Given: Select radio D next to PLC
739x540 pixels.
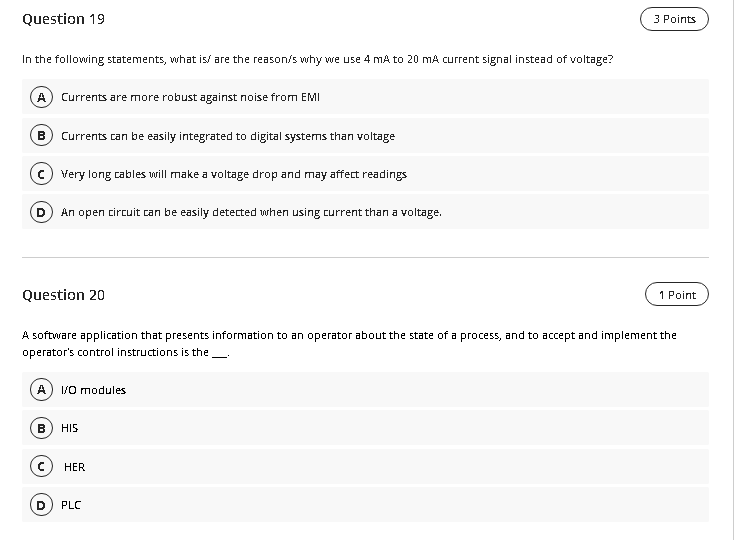Looking at the screenshot, I should point(41,505).
